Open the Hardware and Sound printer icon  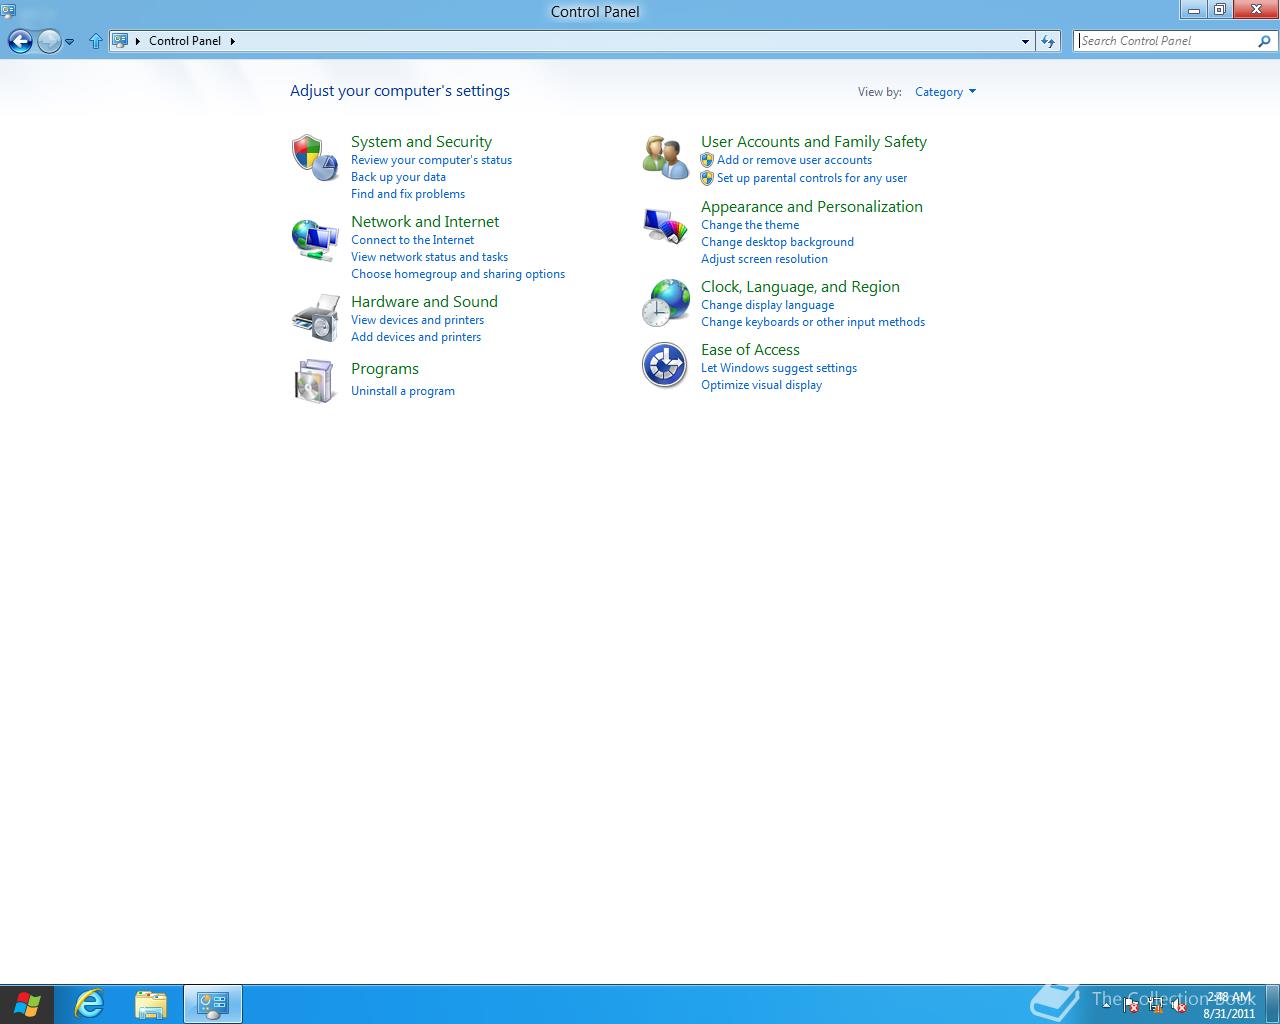click(x=315, y=318)
